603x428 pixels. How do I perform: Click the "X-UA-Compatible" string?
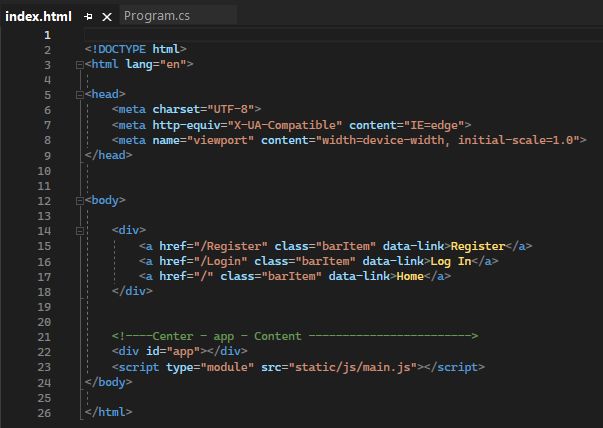pos(285,125)
